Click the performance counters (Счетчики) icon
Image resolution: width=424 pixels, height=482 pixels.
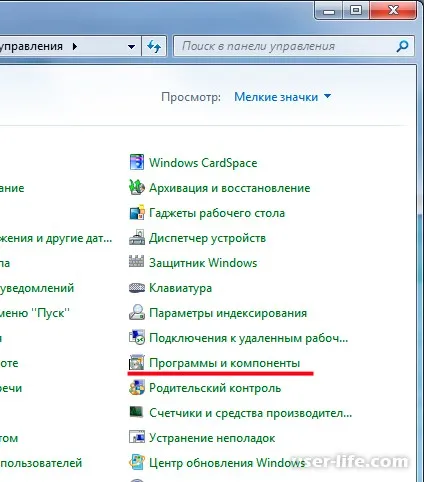coord(137,412)
